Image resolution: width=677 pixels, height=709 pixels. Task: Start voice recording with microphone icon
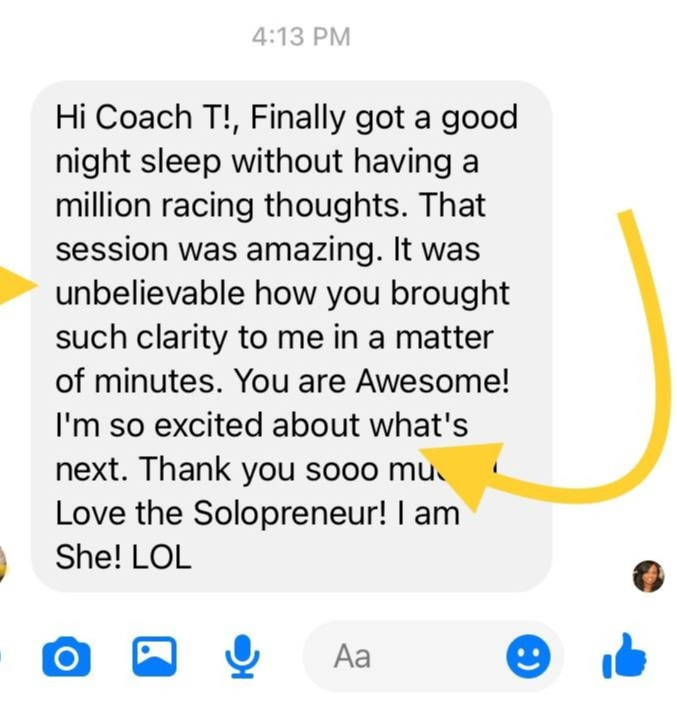[x=242, y=657]
